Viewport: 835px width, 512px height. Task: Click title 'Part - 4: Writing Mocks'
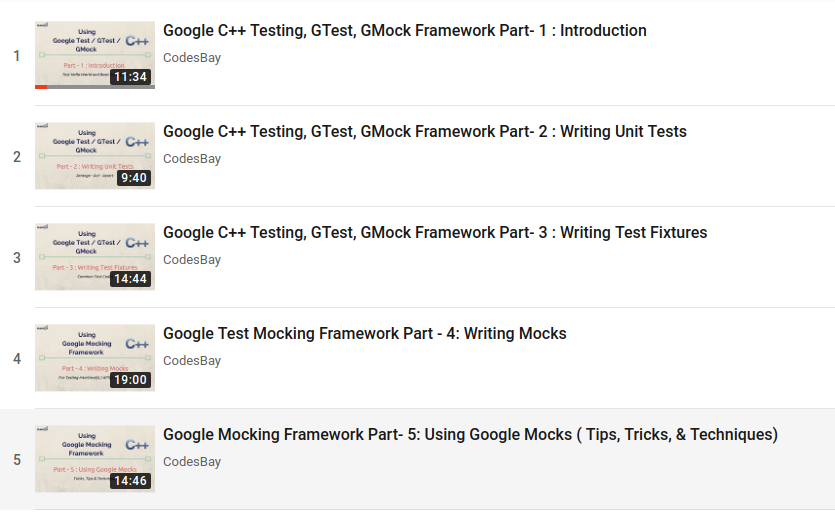(364, 334)
